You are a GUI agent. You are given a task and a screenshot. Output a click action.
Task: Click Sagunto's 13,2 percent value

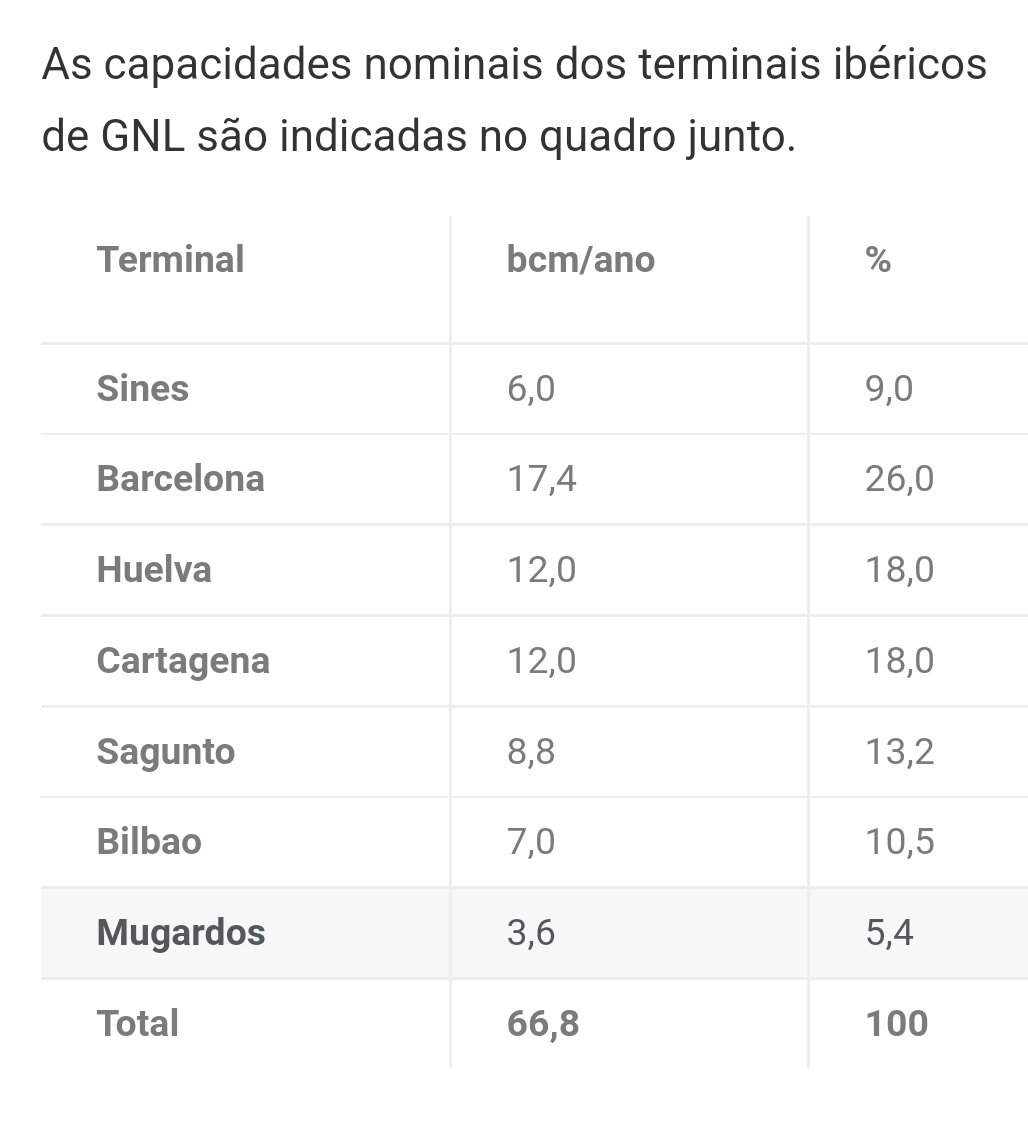899,752
